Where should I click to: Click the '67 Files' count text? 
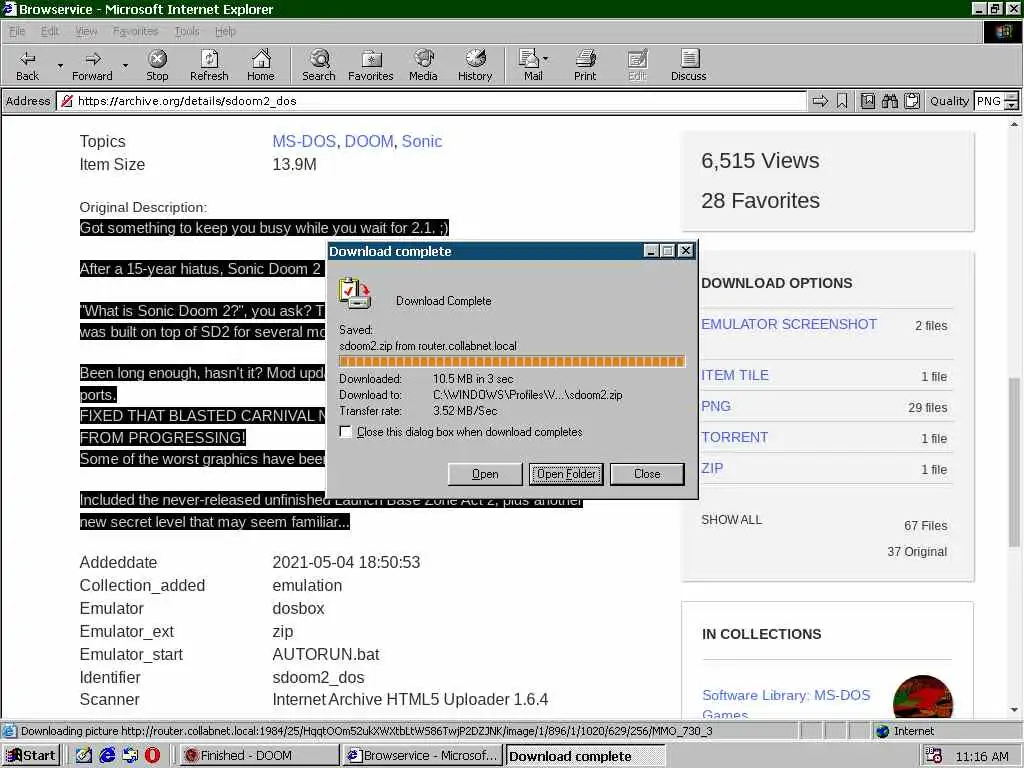[x=925, y=525]
